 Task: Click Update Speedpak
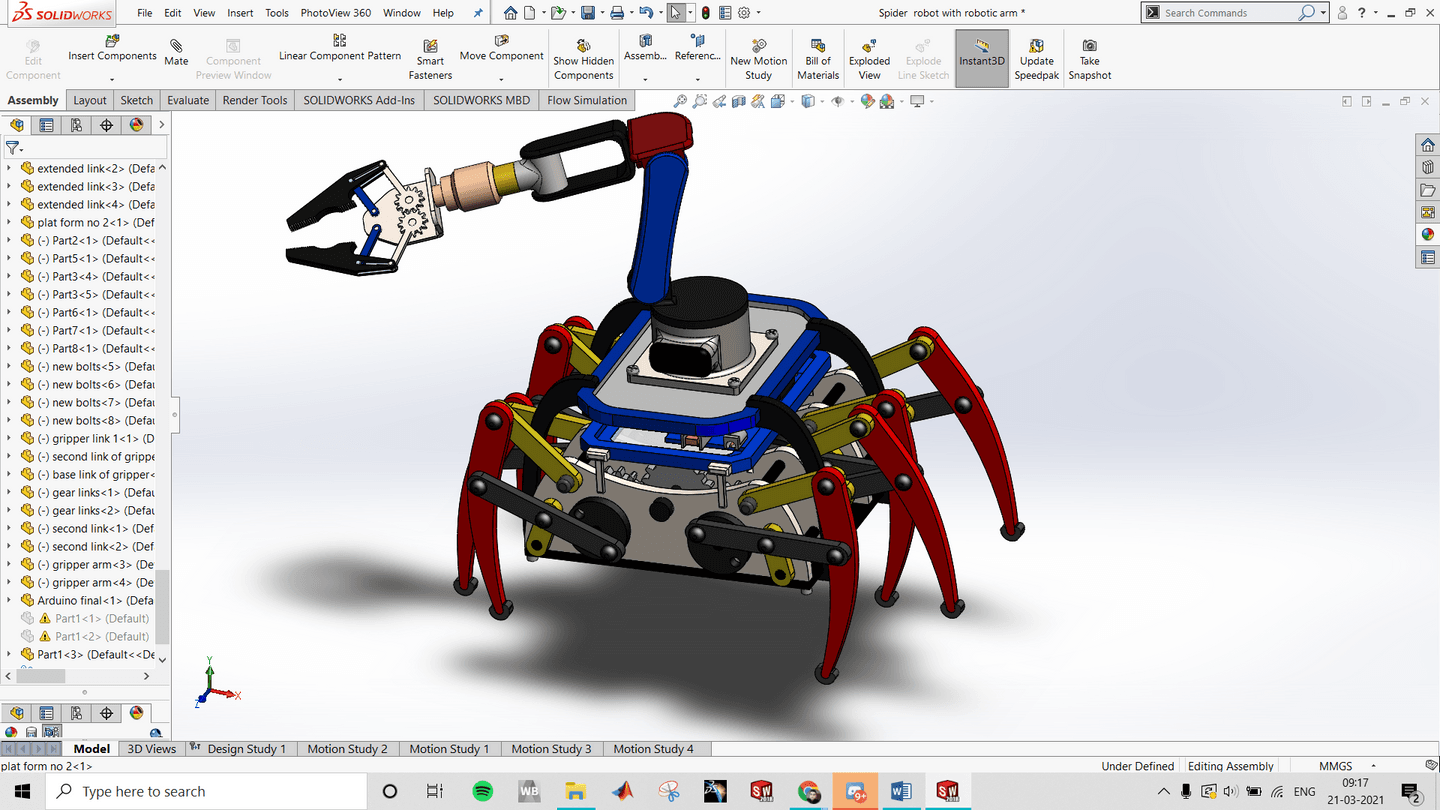1037,60
